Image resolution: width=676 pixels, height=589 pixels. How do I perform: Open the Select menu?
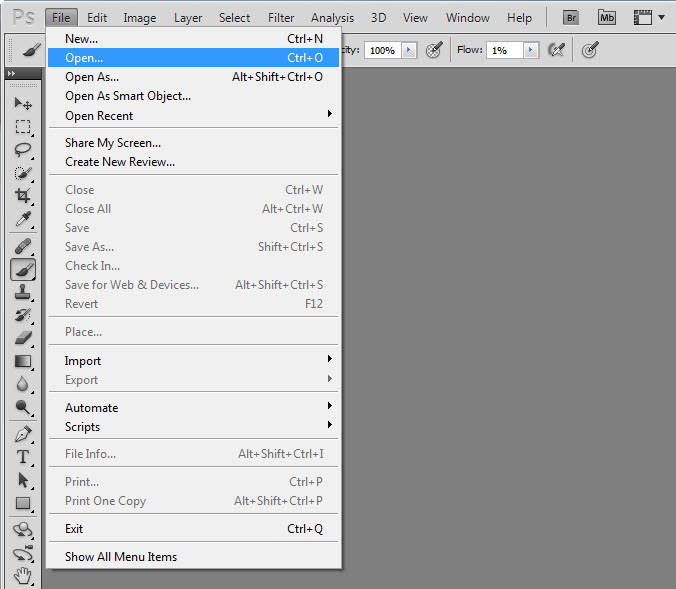(x=234, y=18)
